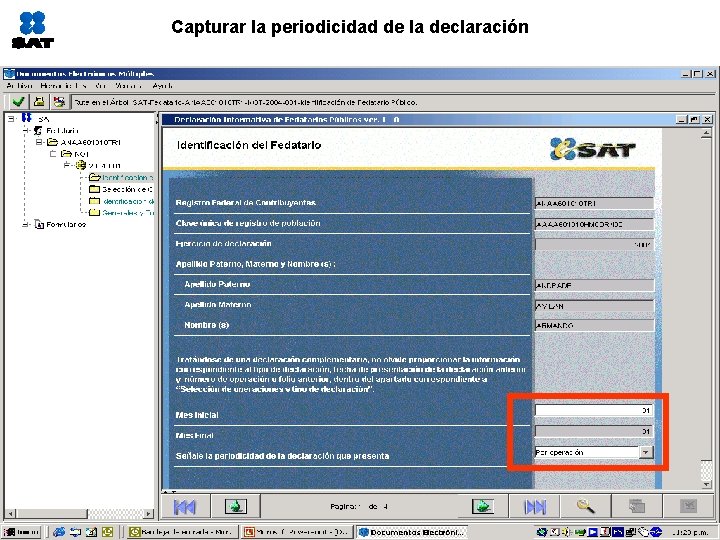Click the Mes Inicial input field

point(594,411)
